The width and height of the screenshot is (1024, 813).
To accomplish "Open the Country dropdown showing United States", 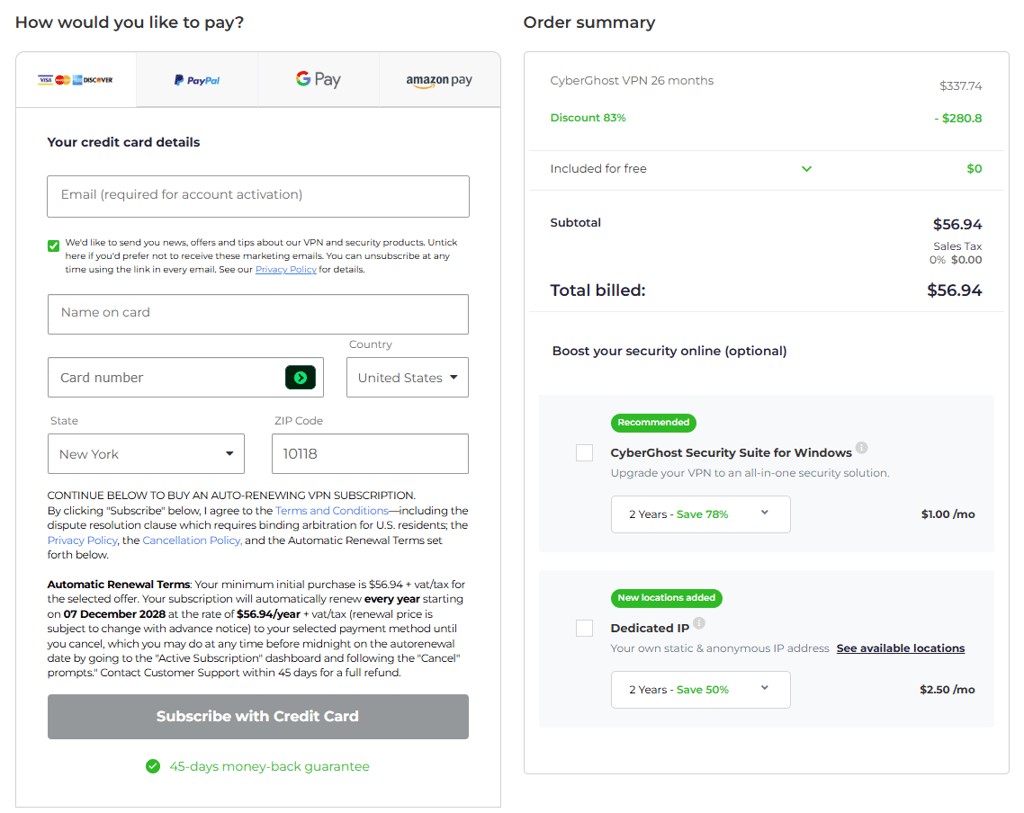I will 408,377.
